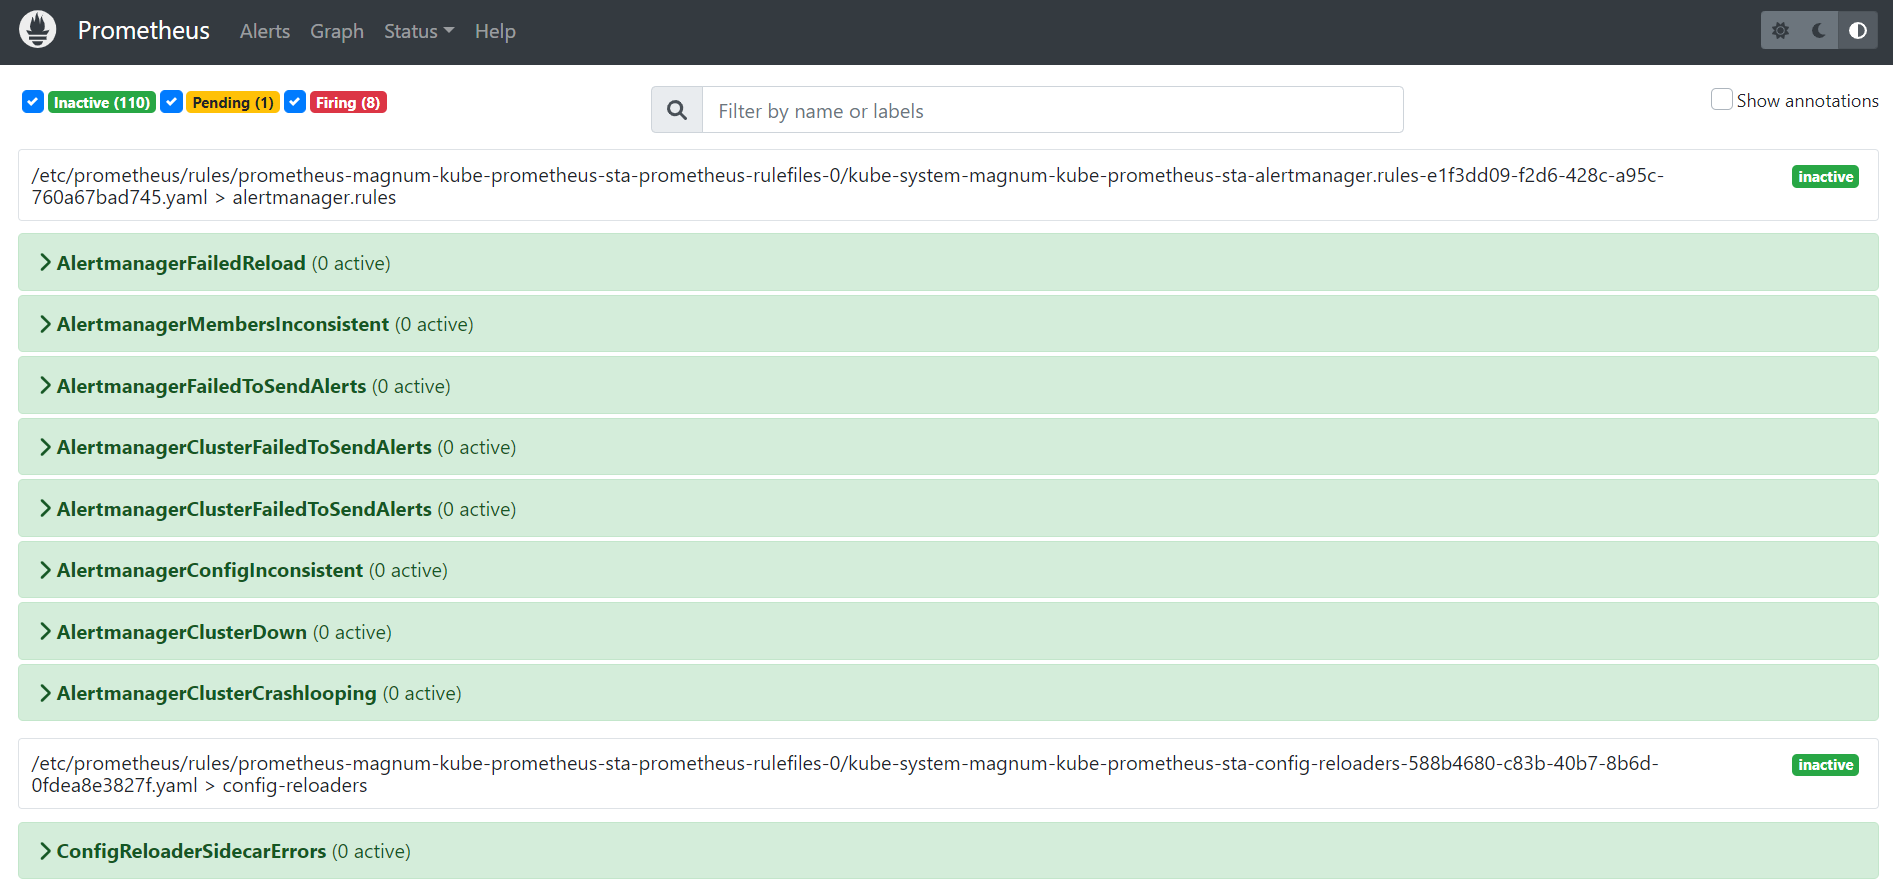Select browser-preferred theme half-circle icon
Image resolution: width=1893 pixels, height=890 pixels.
click(1858, 31)
